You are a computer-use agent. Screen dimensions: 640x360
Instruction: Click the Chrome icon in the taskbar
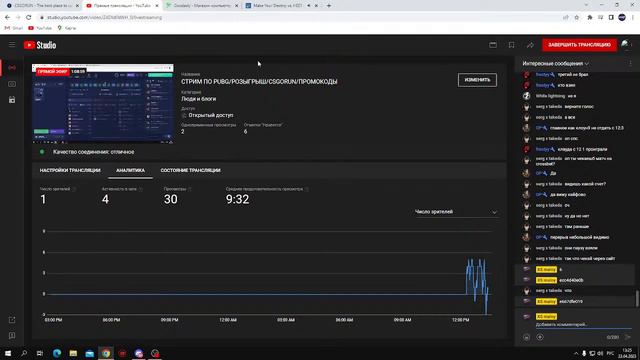coord(106,353)
